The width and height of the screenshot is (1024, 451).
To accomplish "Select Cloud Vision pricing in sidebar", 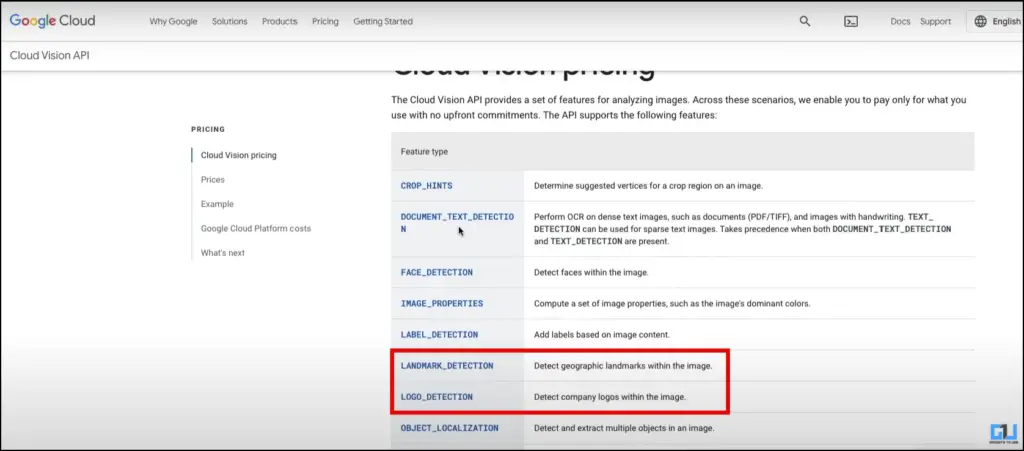I will 239,155.
